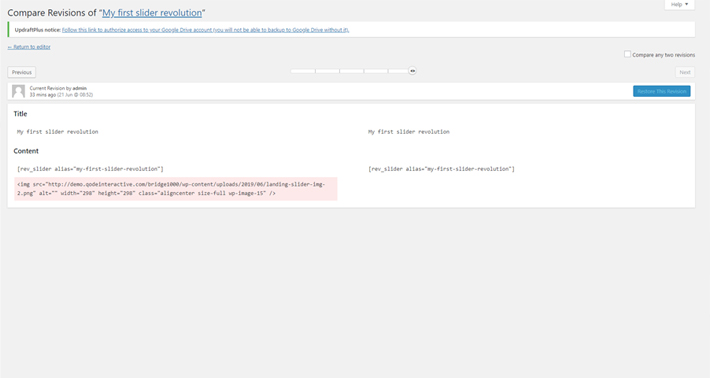The image size is (710, 378).
Task: Click first tick segment of revision slider
Action: (x=303, y=71)
